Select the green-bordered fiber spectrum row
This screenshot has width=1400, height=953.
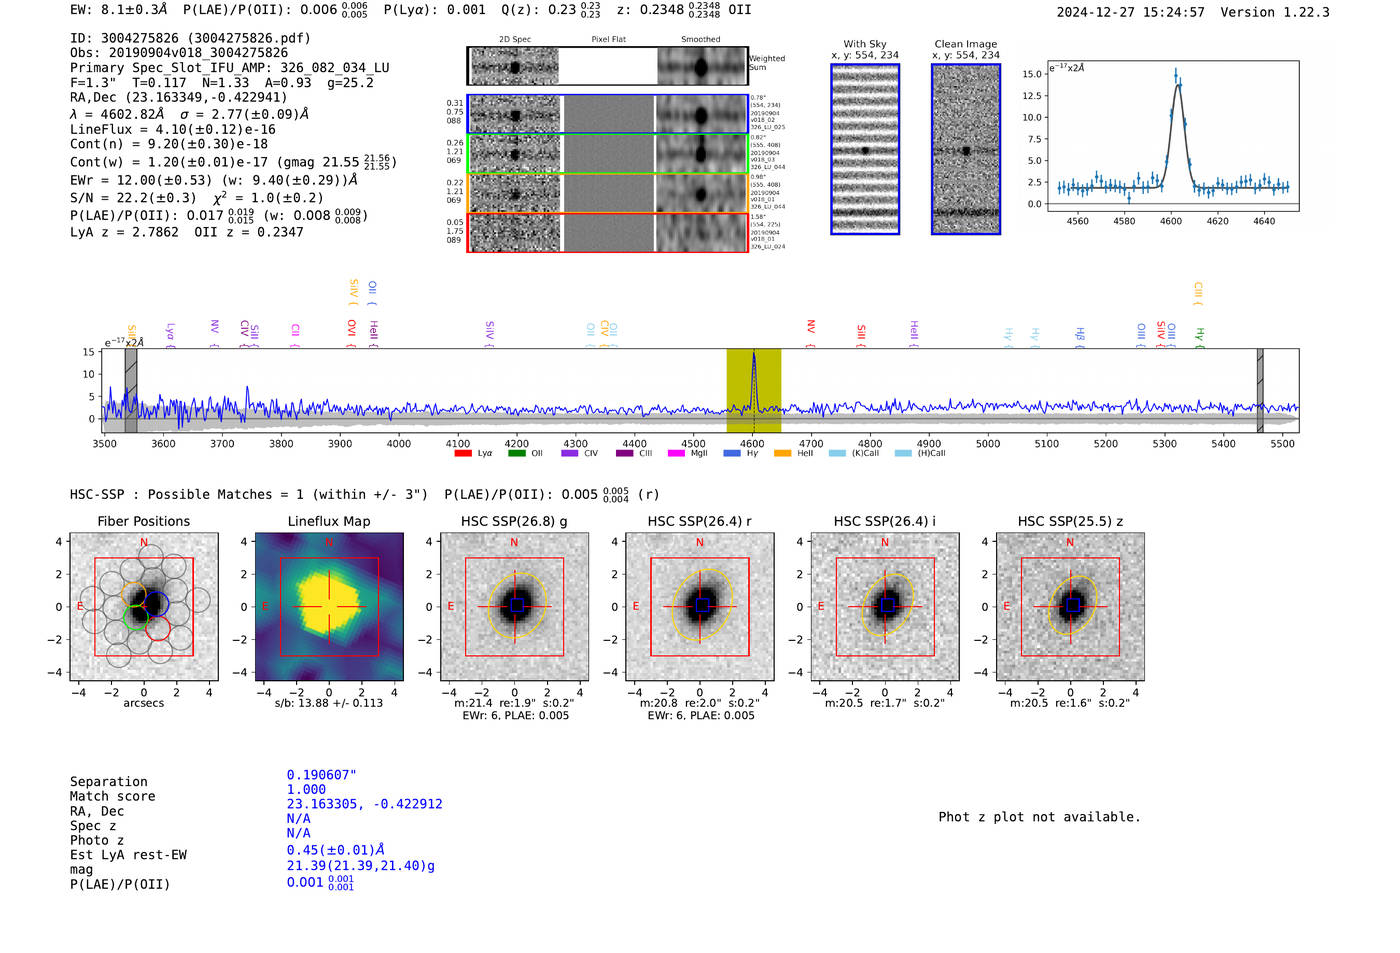608,154
